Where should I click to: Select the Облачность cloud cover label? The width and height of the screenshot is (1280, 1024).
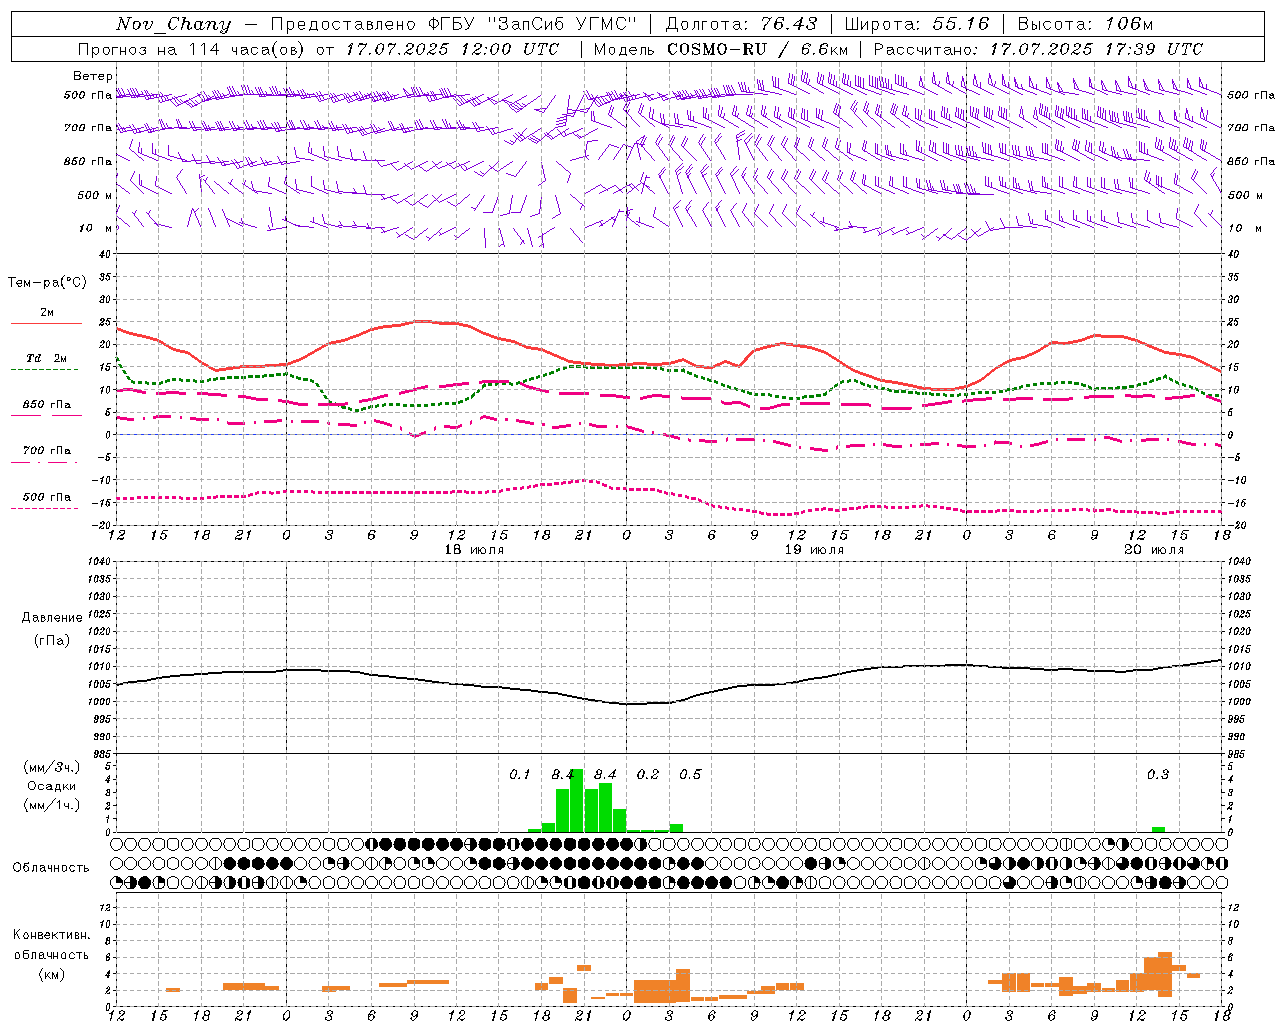51,868
